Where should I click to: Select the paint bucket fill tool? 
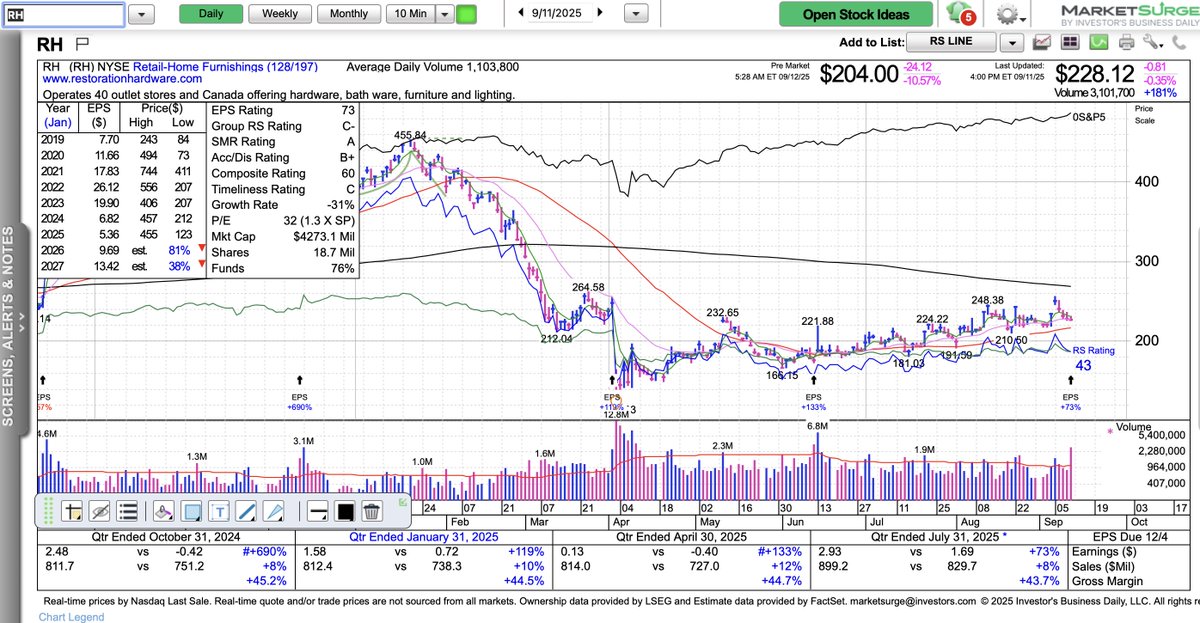coord(164,511)
